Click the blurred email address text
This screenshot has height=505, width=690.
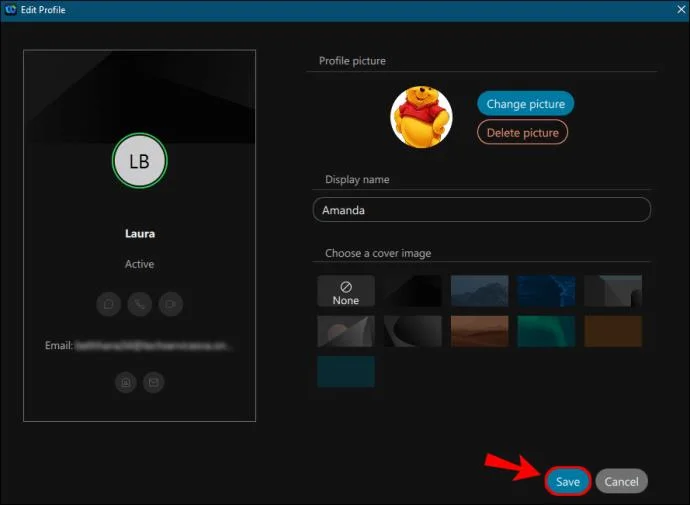pyautogui.click(x=153, y=346)
